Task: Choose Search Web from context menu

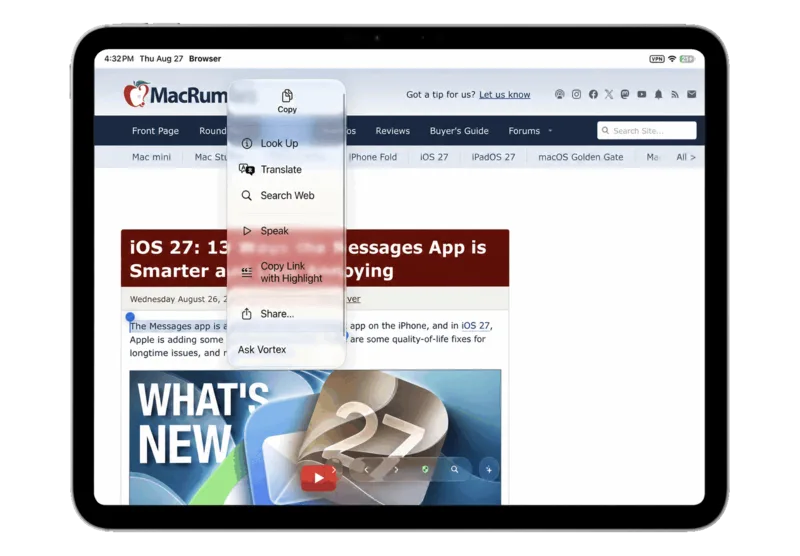Action: (x=287, y=195)
